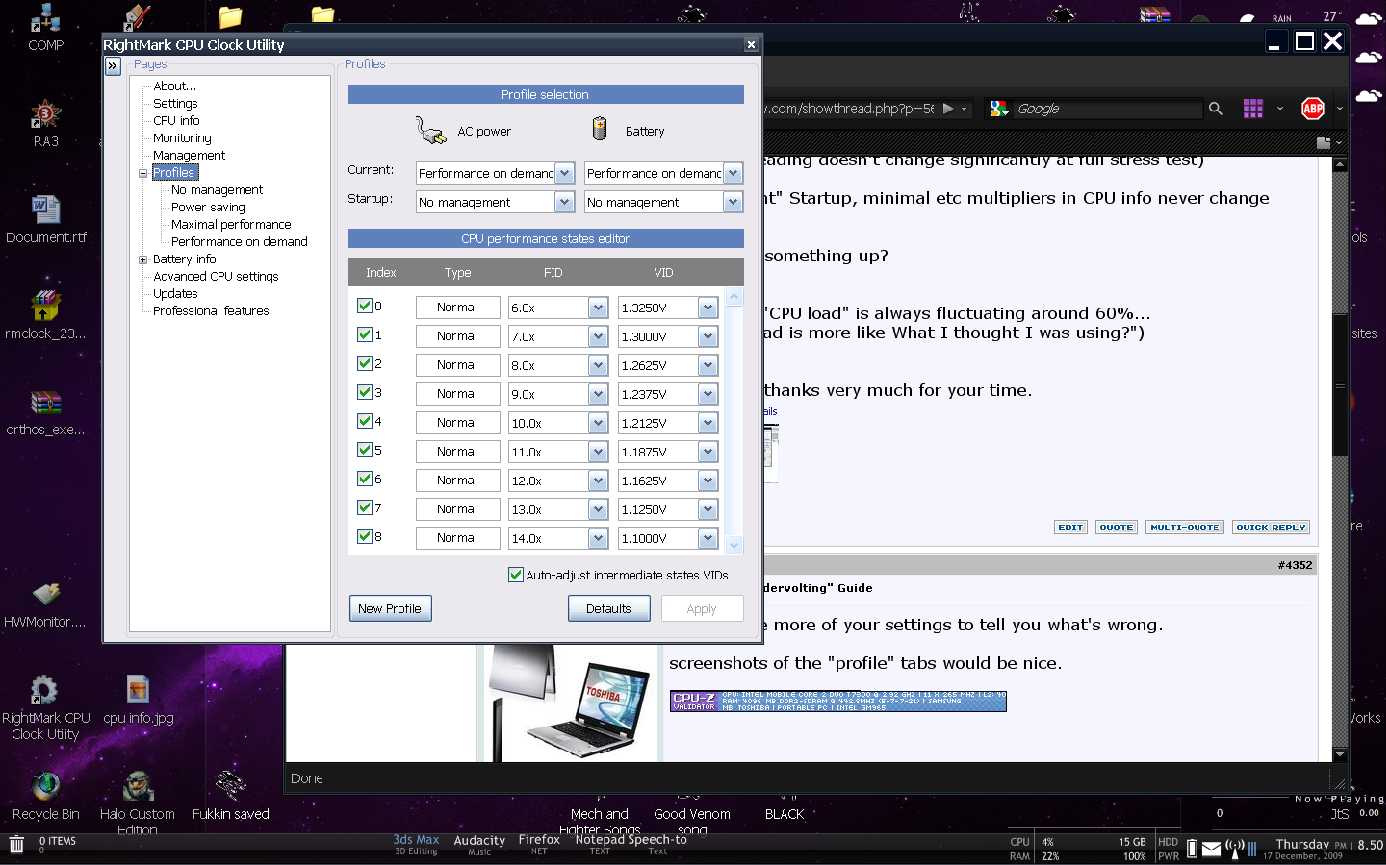The width and height of the screenshot is (1386, 865).
Task: Click the New Profile button
Action: pyautogui.click(x=390, y=608)
